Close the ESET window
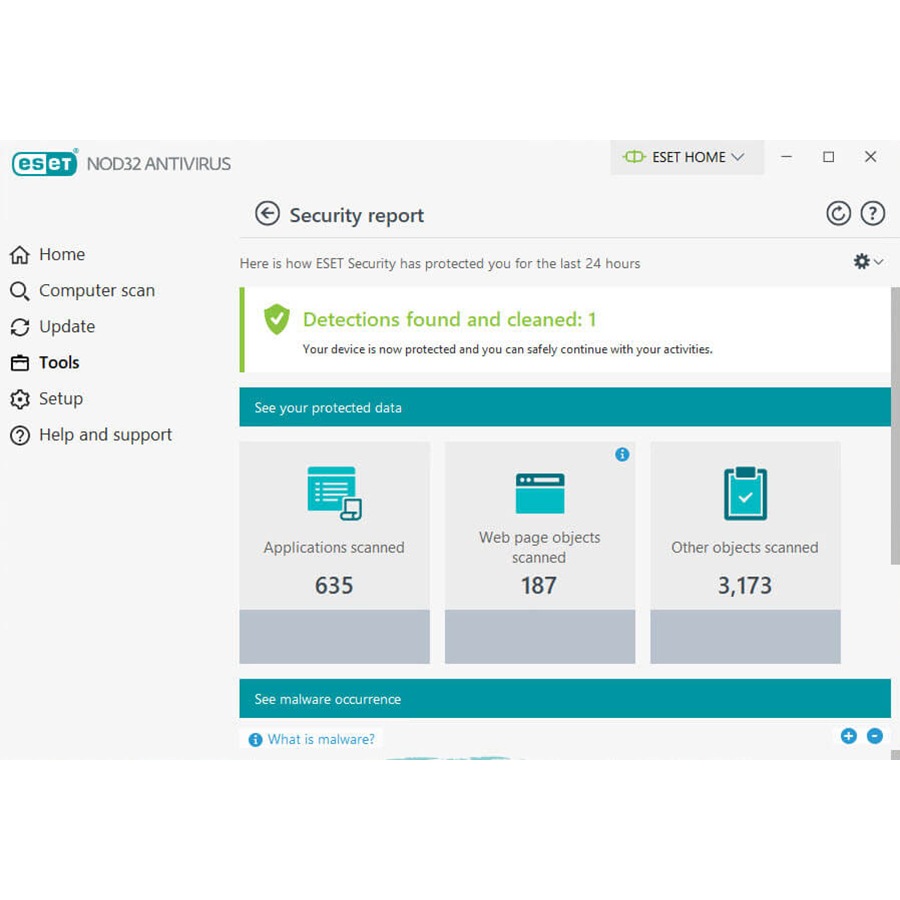 point(870,157)
